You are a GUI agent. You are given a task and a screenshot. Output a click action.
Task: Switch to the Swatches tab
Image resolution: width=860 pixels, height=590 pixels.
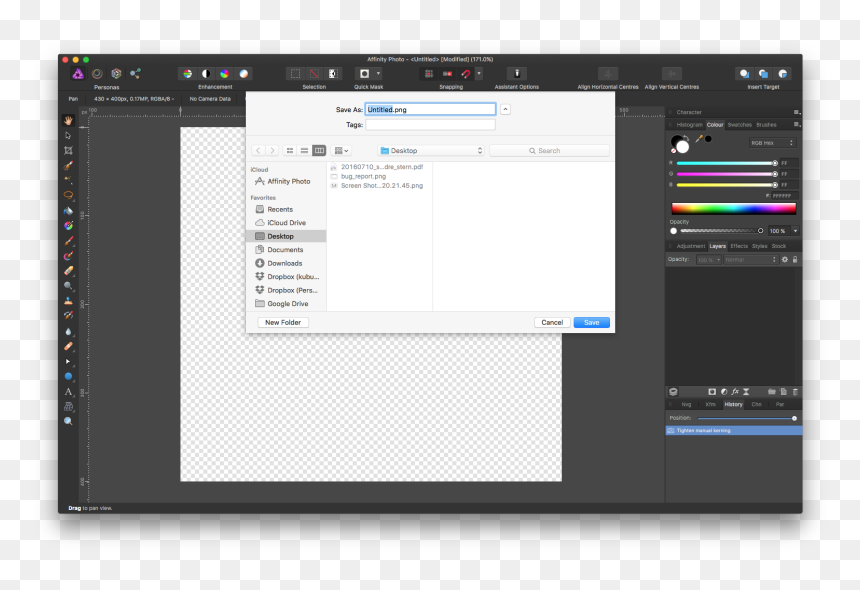click(x=739, y=125)
